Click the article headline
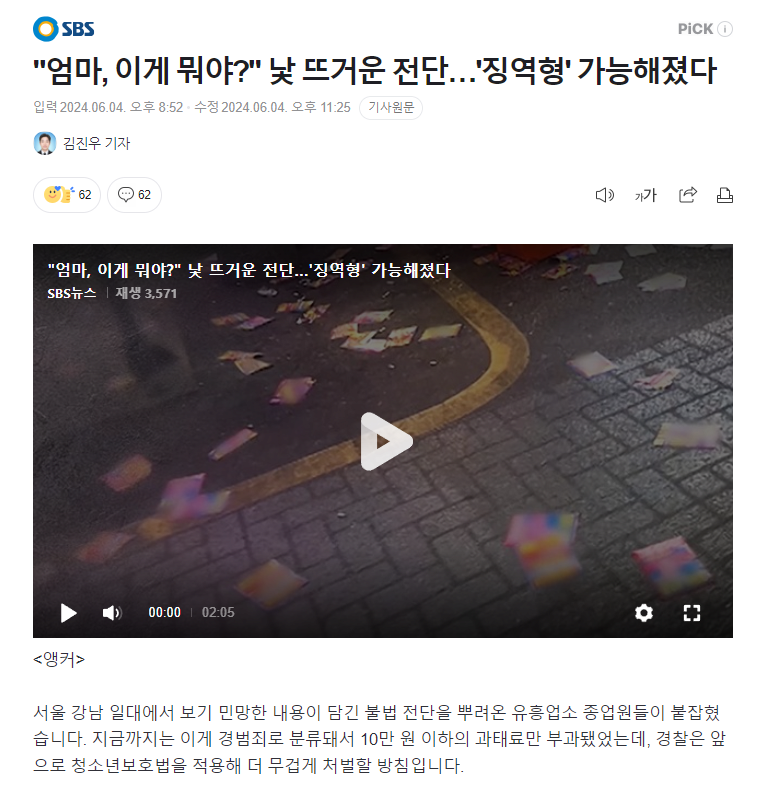Viewport: 772px width, 796px height. [375, 70]
